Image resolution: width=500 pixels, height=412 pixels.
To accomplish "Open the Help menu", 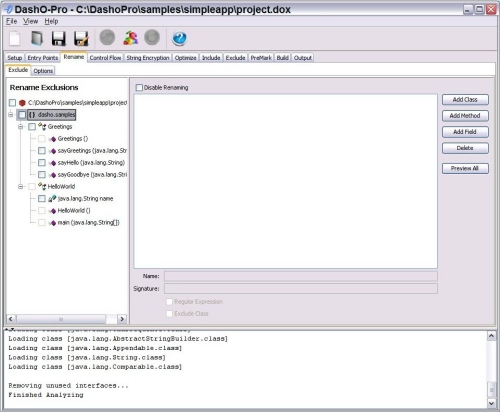I will (51, 21).
